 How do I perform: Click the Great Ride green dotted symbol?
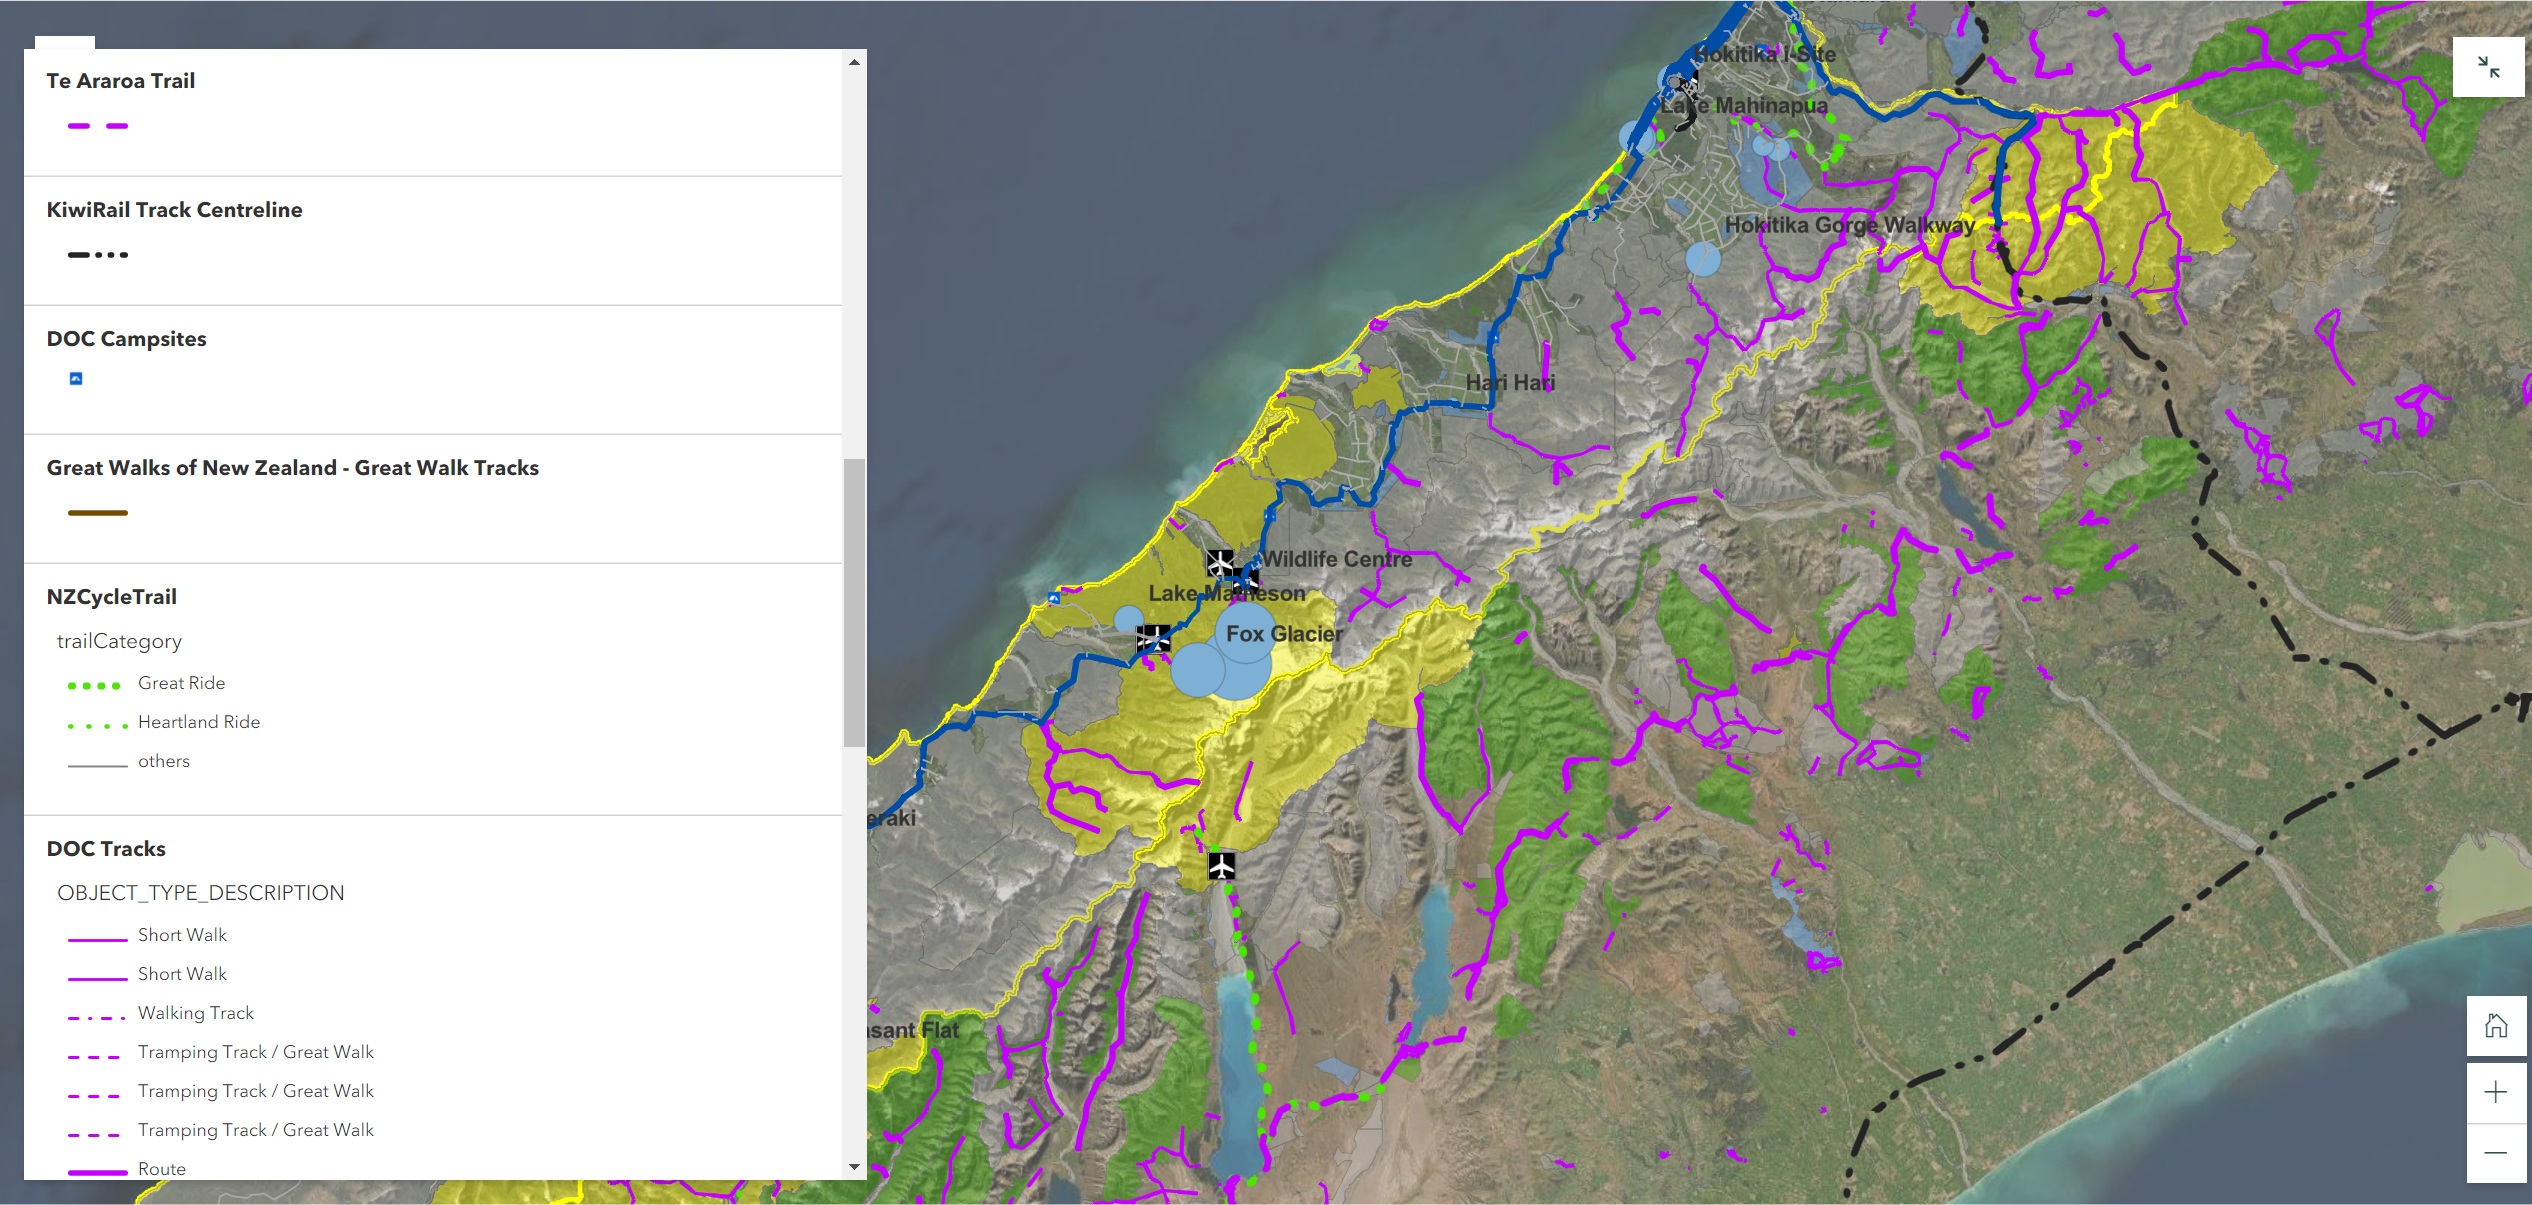(94, 686)
